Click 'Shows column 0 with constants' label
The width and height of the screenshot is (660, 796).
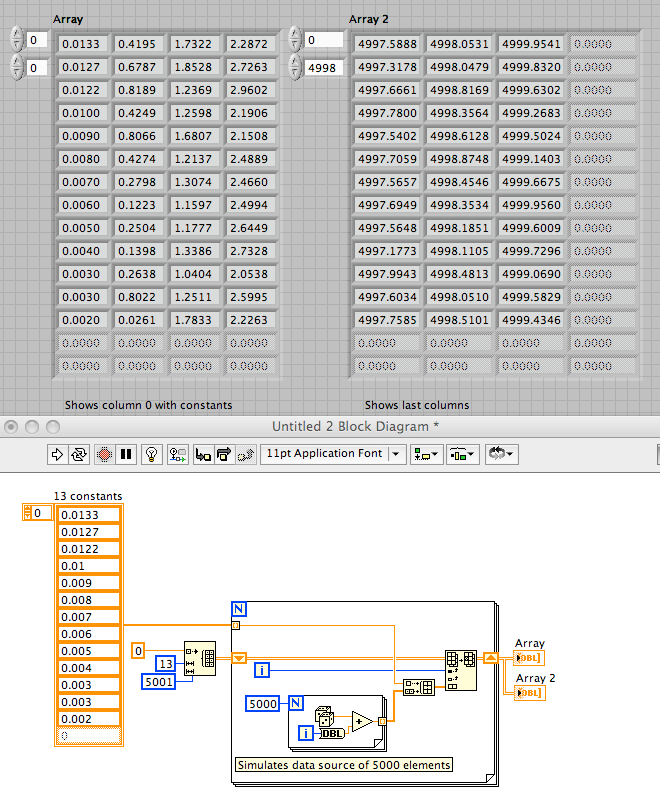pyautogui.click(x=148, y=405)
